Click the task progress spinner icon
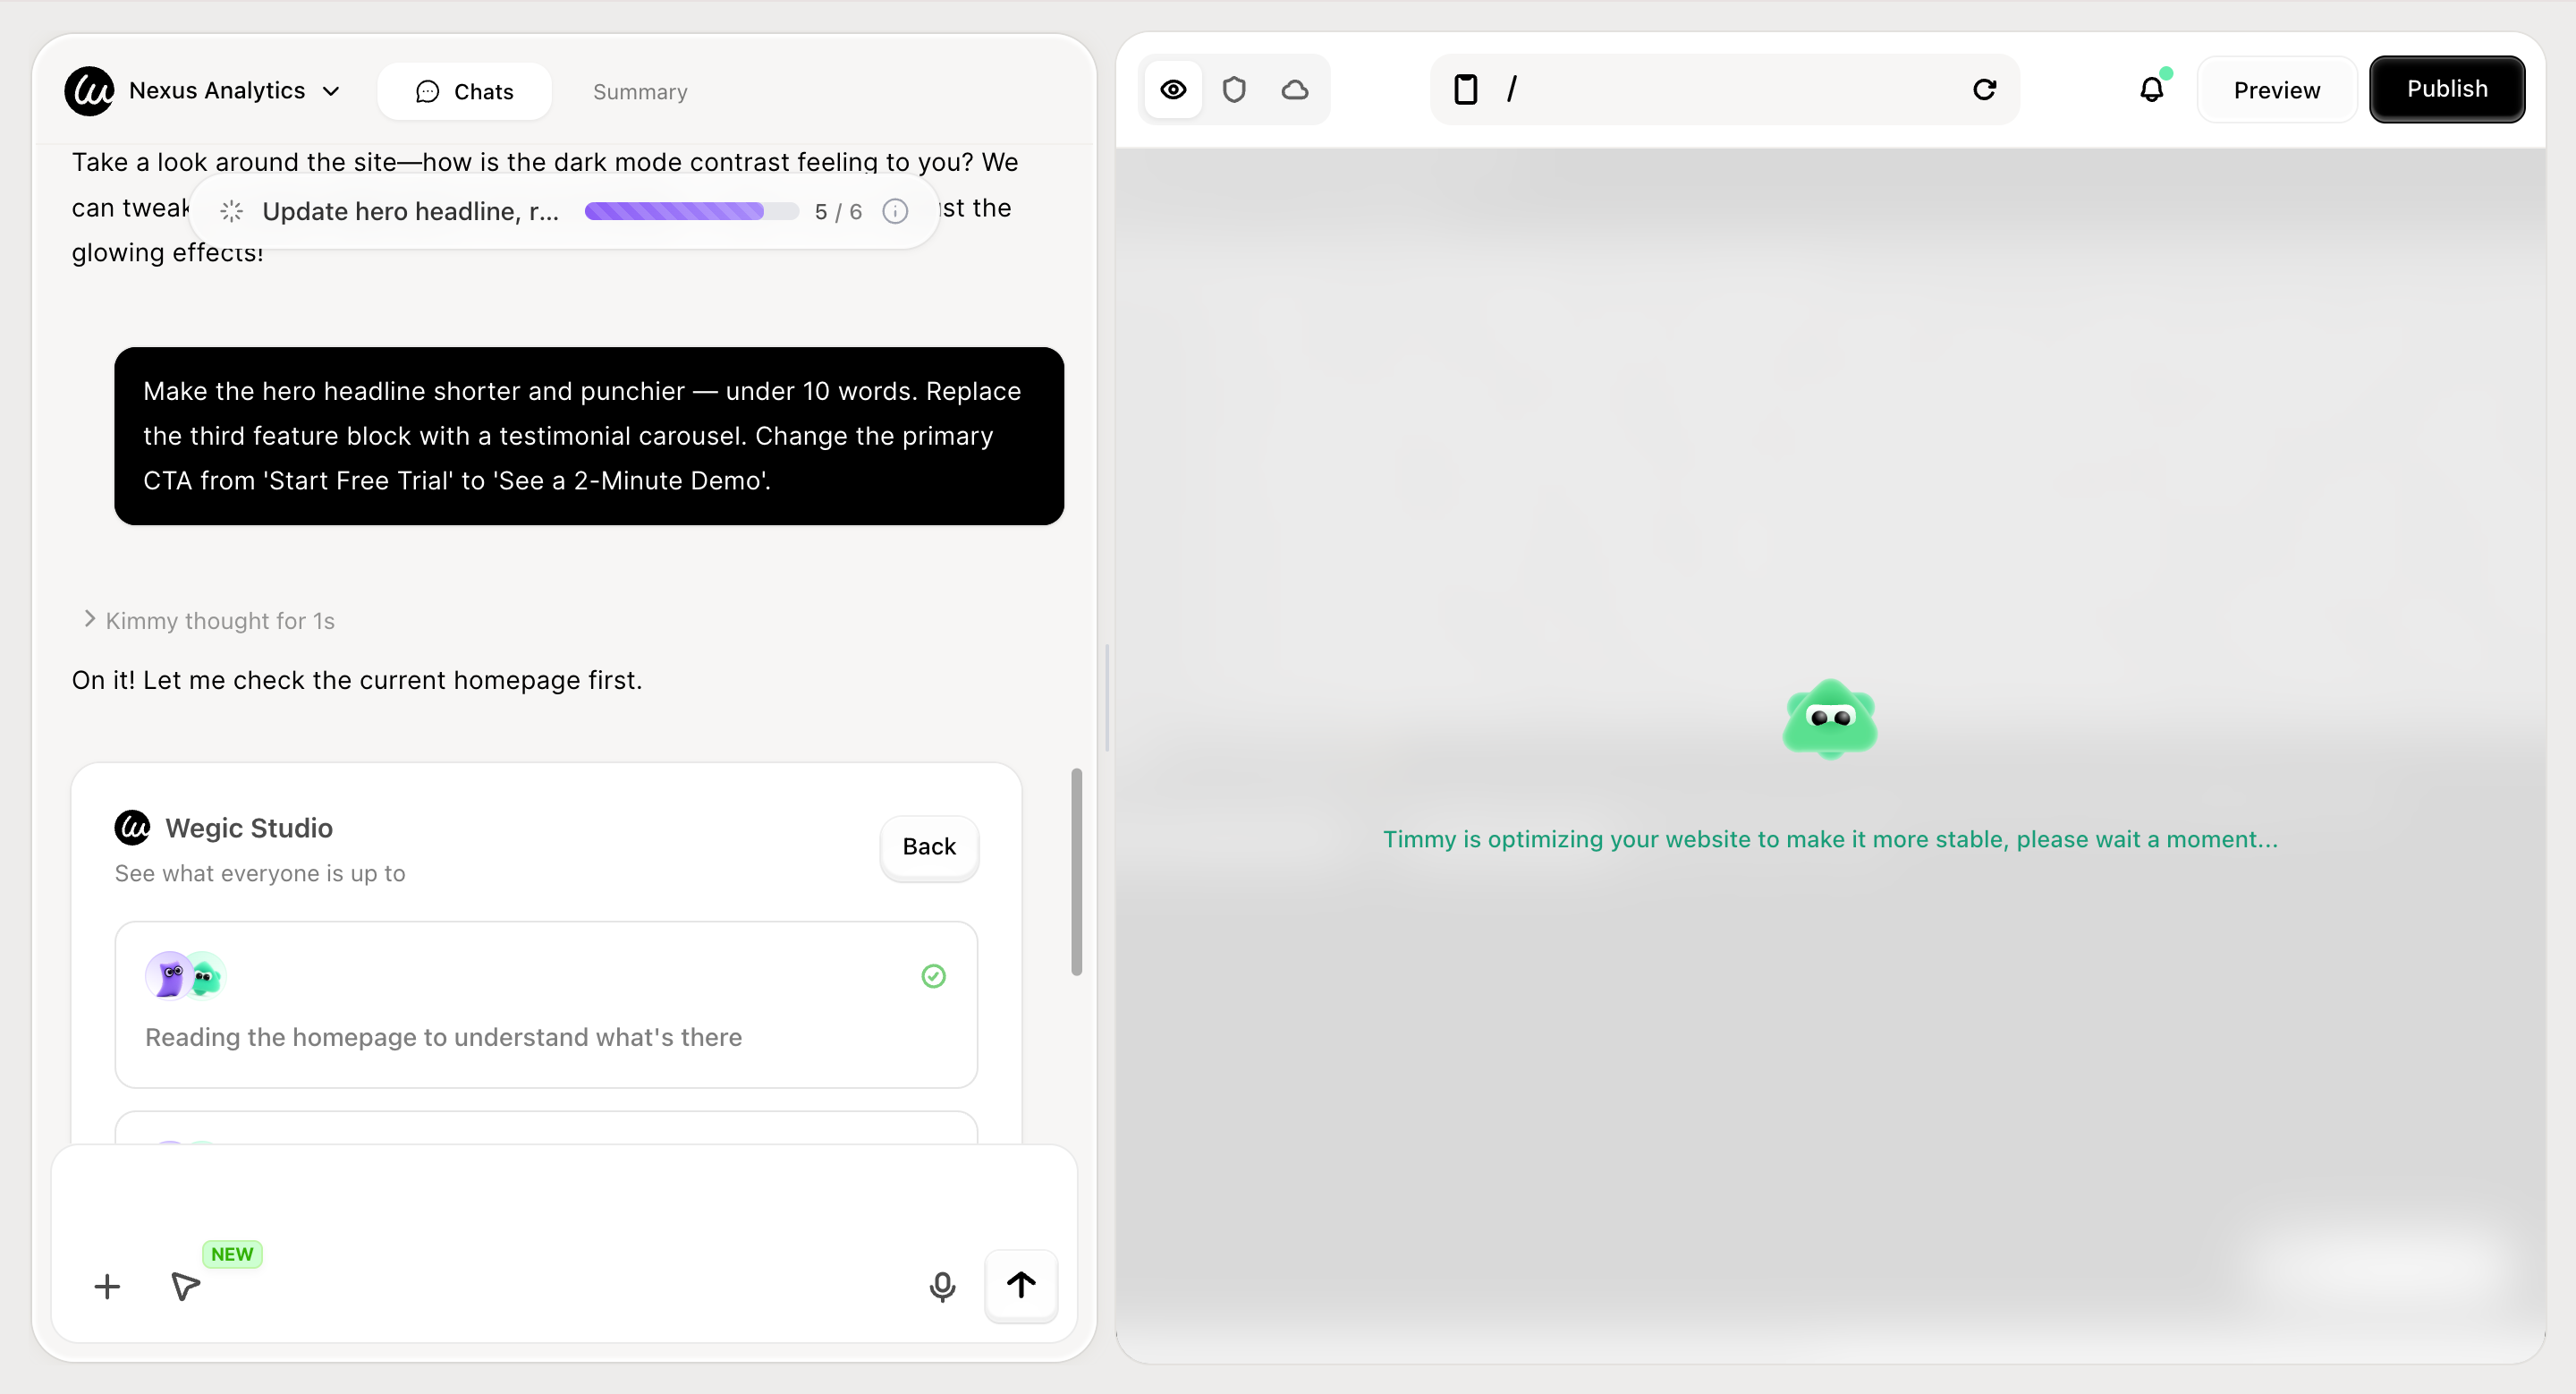Viewport: 2576px width, 1394px height. click(231, 211)
